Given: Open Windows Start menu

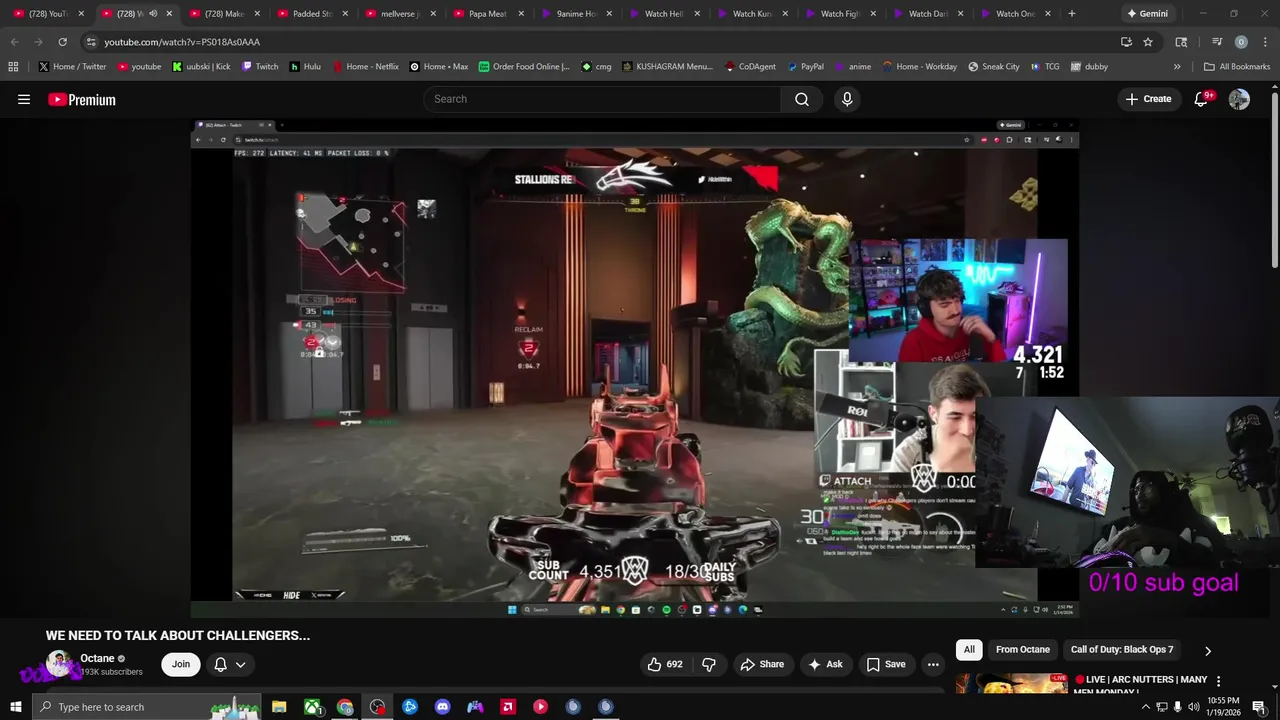Looking at the screenshot, I should 15,707.
